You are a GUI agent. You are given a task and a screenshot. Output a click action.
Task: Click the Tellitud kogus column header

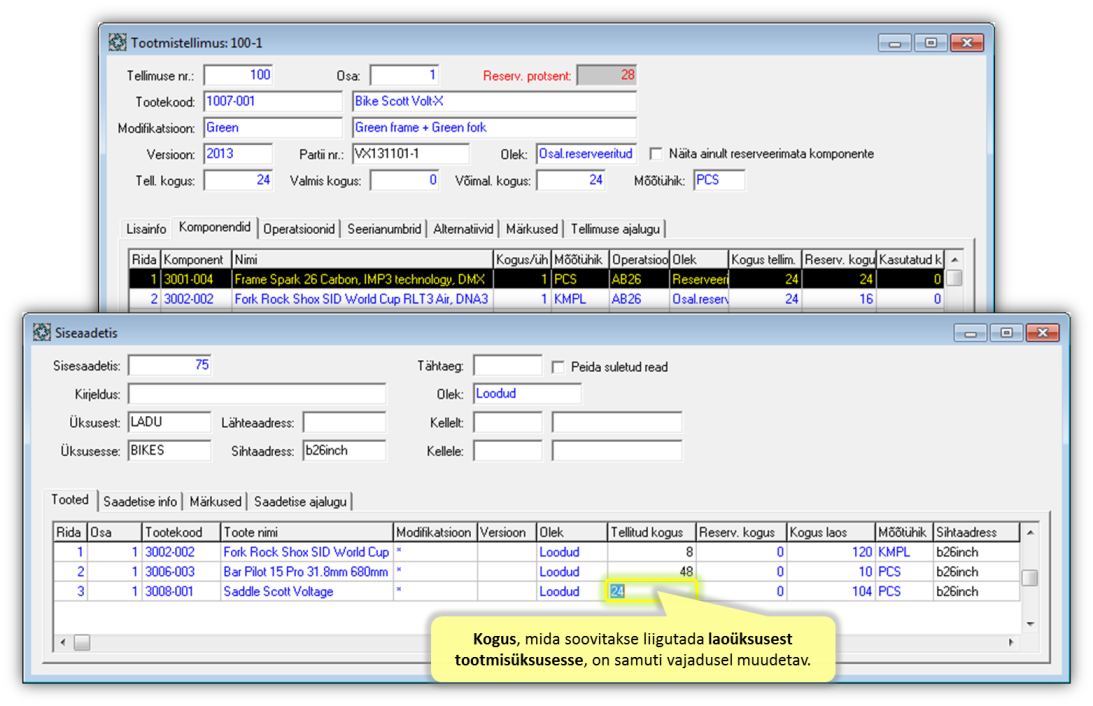coord(651,532)
